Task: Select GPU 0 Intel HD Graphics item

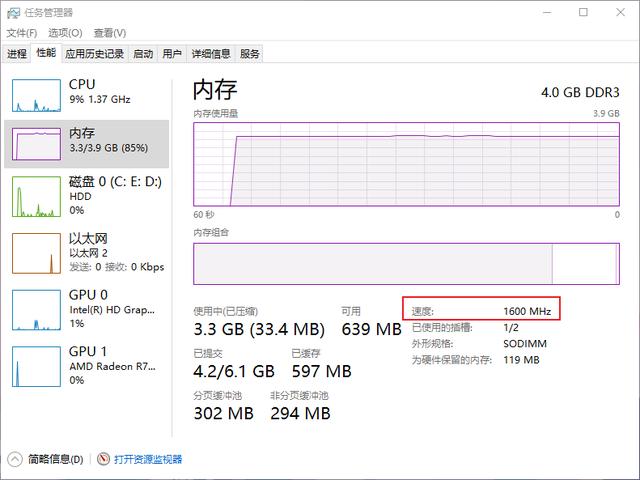Action: pyautogui.click(x=87, y=309)
